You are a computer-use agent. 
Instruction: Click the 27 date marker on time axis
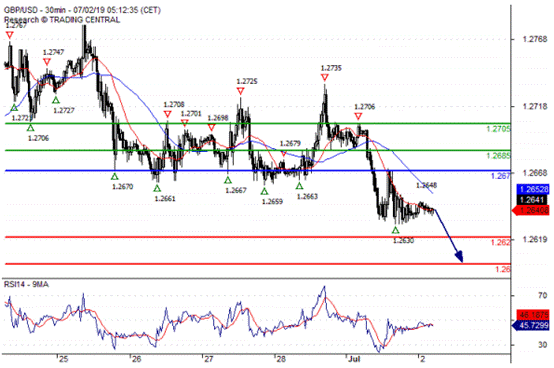pyautogui.click(x=209, y=359)
